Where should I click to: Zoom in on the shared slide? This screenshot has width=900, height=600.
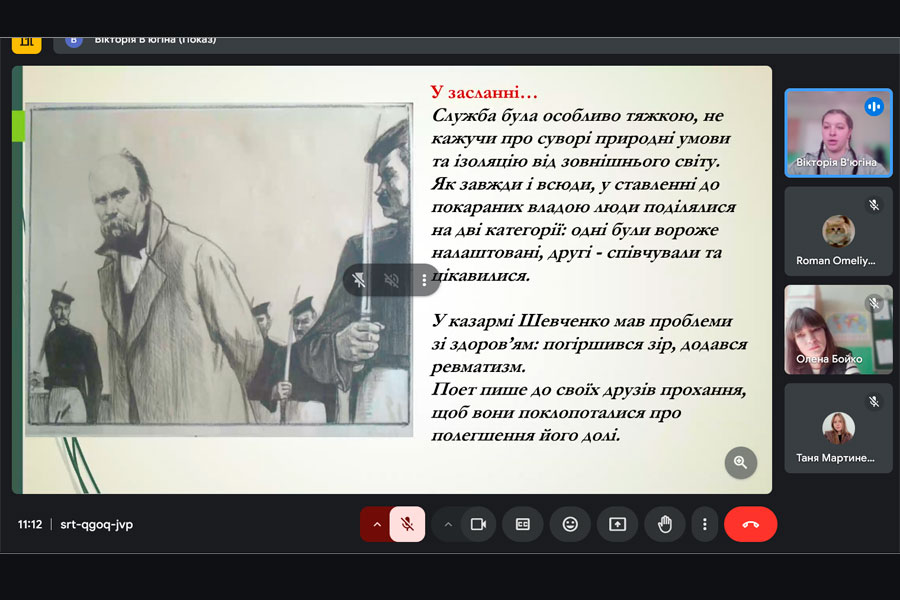point(741,462)
